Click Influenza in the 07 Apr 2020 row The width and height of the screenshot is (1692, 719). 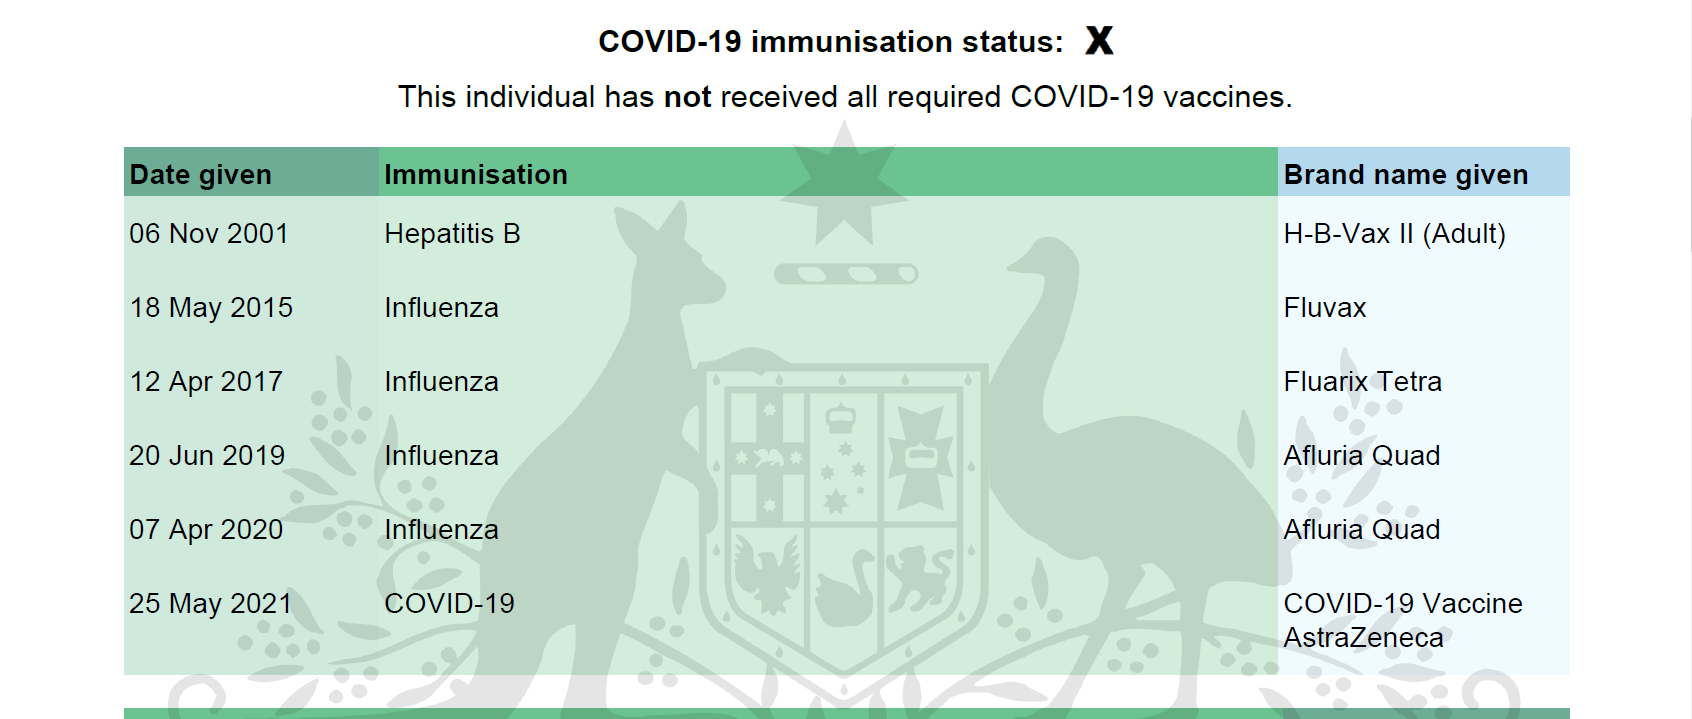click(x=441, y=530)
